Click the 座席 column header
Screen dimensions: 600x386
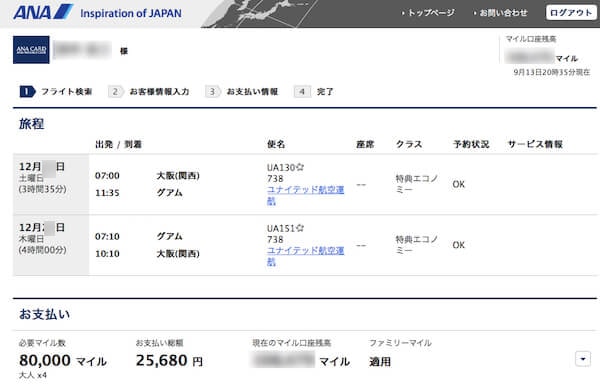365,144
